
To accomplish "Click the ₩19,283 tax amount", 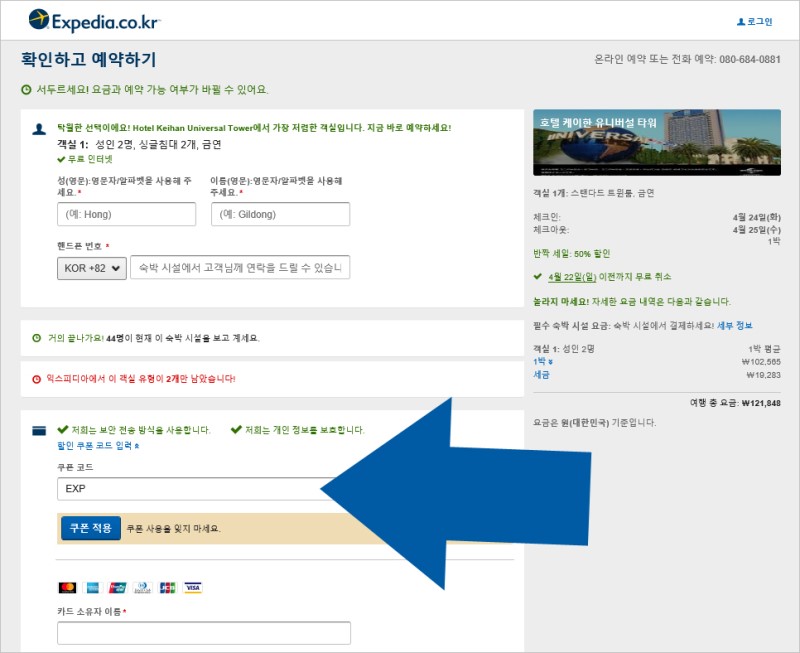I will click(763, 375).
